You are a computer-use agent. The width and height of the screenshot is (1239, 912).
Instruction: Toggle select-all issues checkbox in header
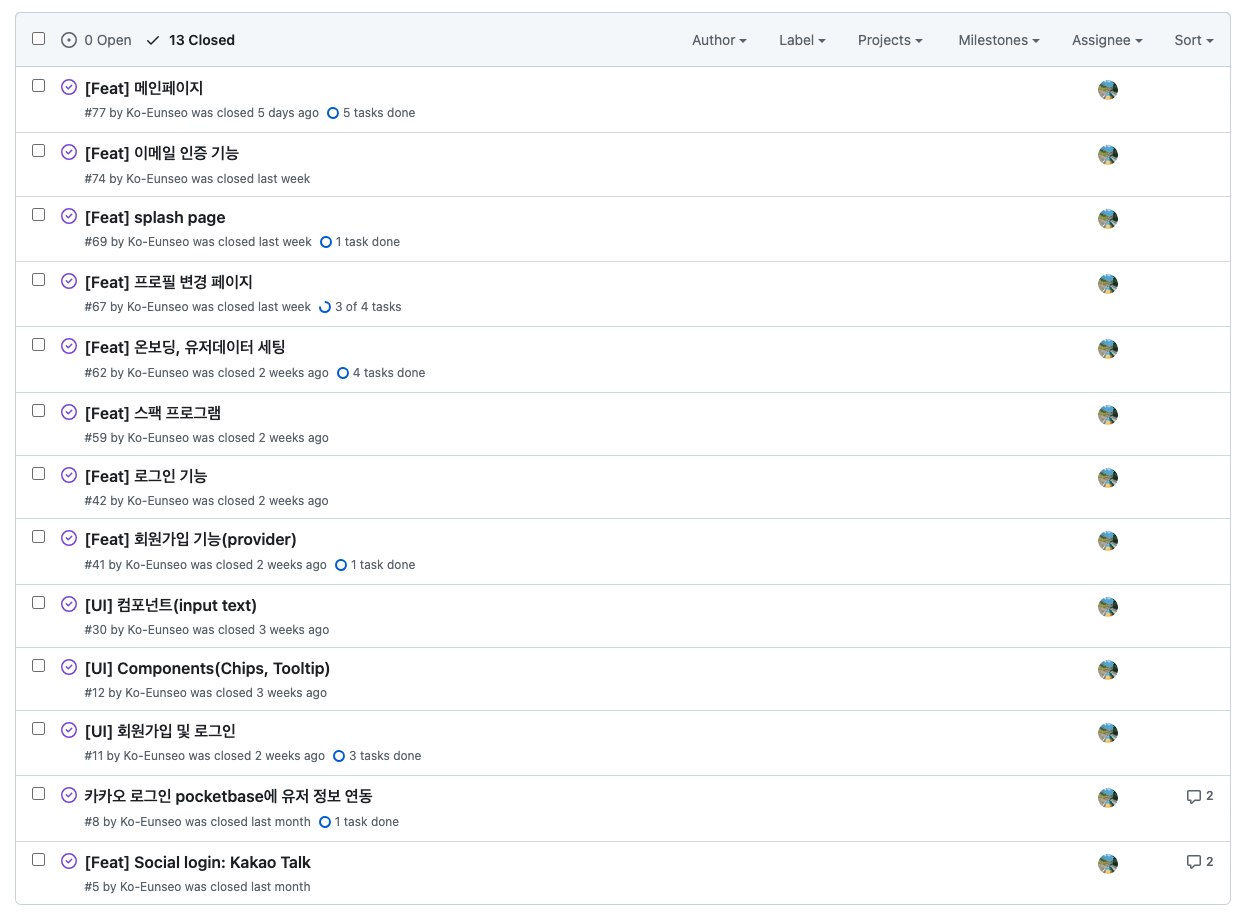(x=38, y=38)
